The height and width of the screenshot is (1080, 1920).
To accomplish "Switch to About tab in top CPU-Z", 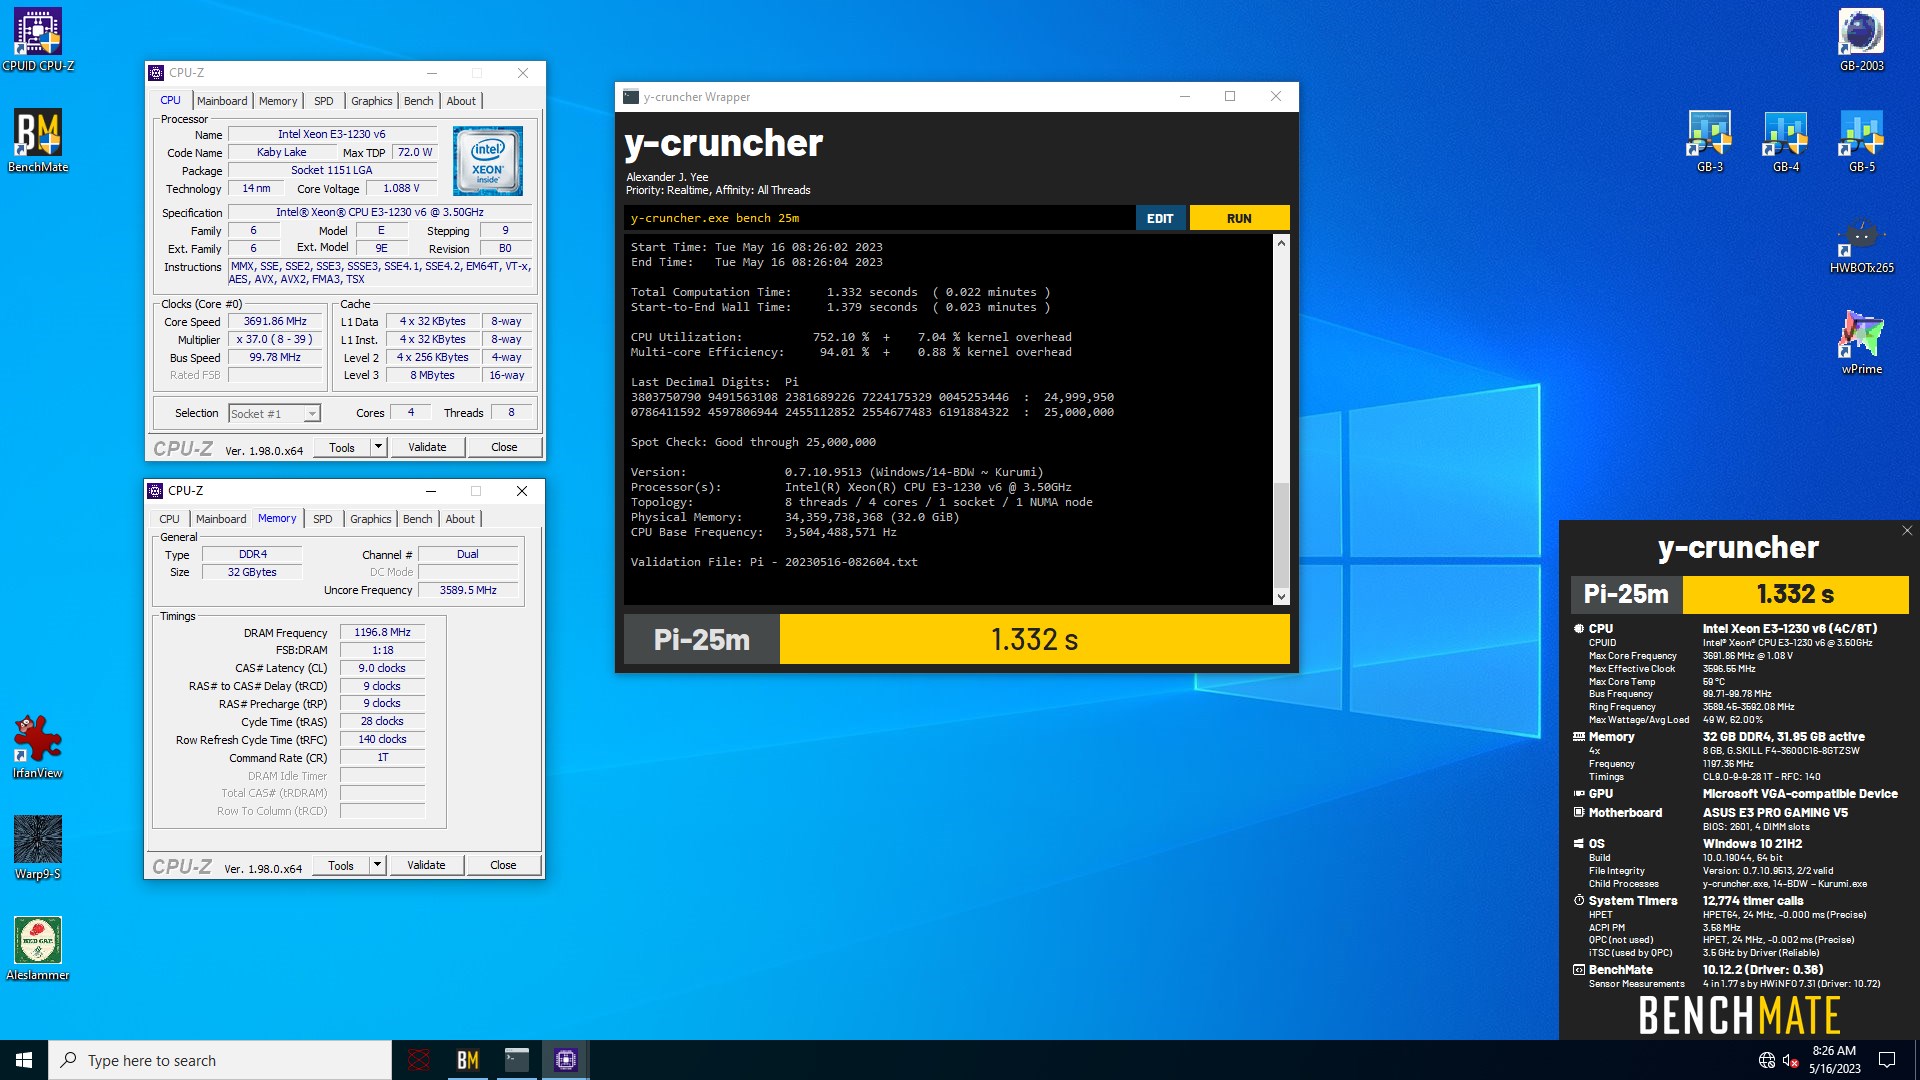I will 461,101.
